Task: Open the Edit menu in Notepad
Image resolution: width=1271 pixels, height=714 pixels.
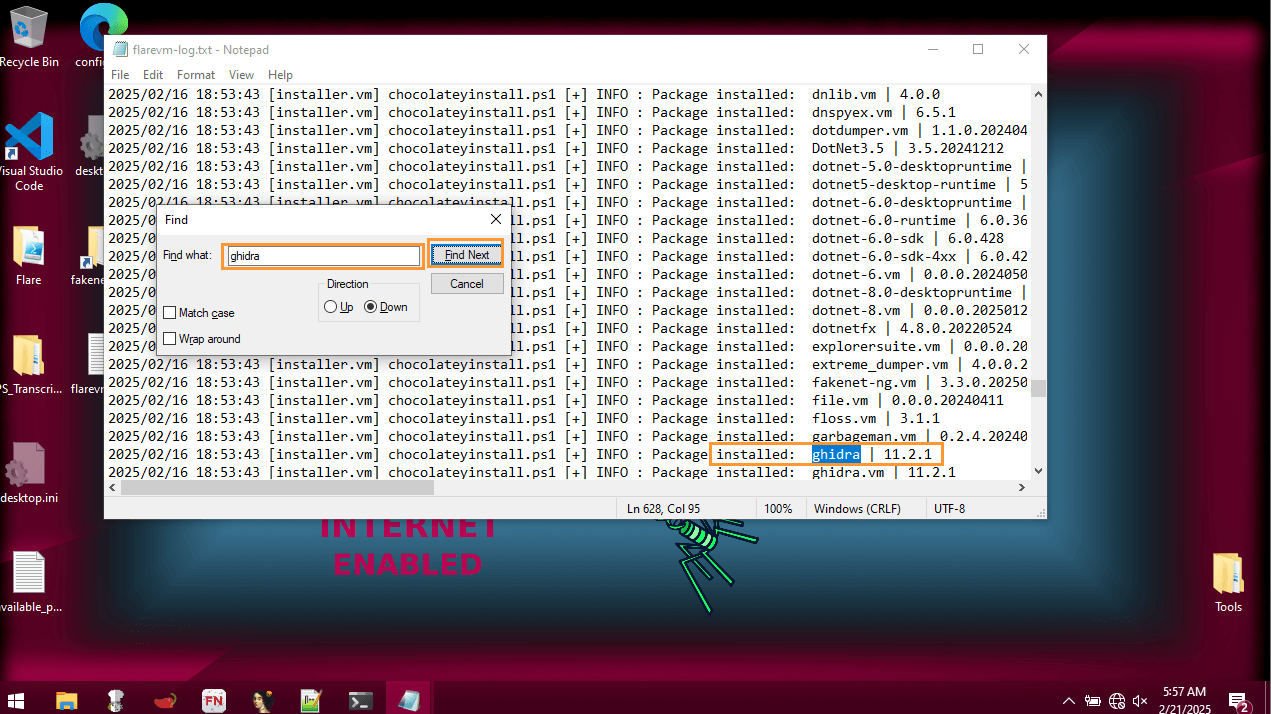Action: click(153, 74)
